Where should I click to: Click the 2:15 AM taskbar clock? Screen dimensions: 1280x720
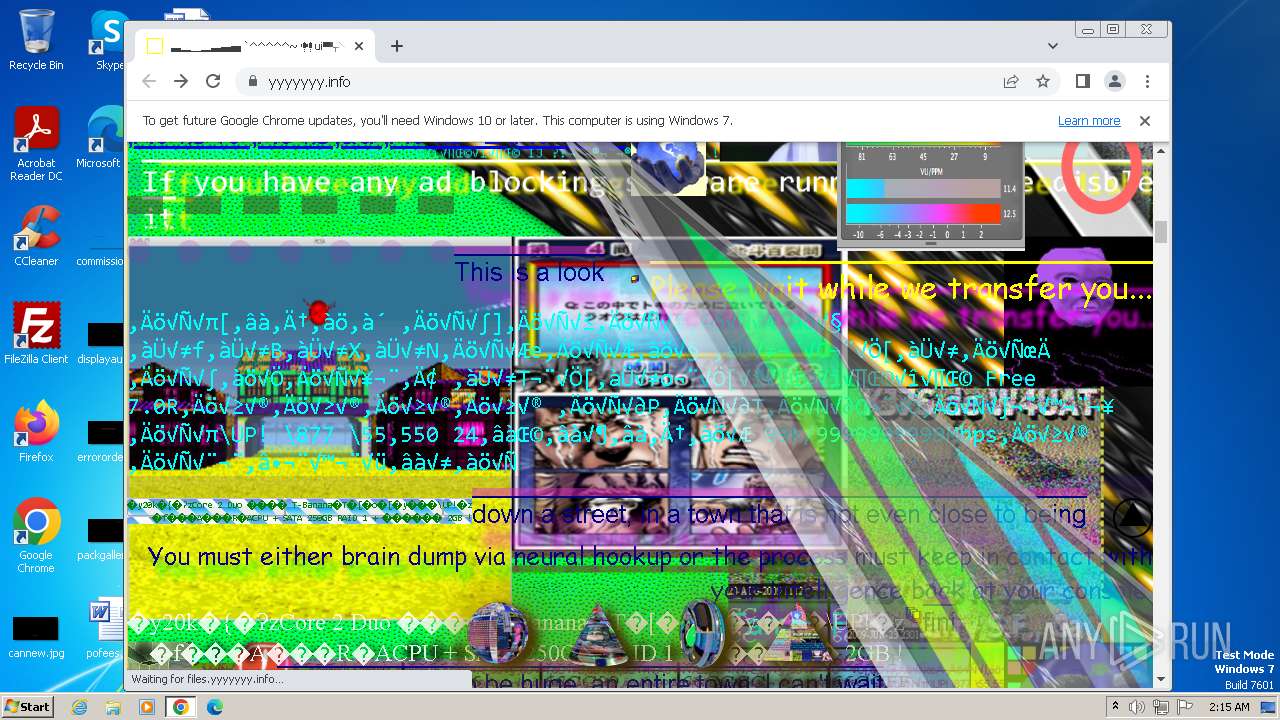[x=1229, y=707]
